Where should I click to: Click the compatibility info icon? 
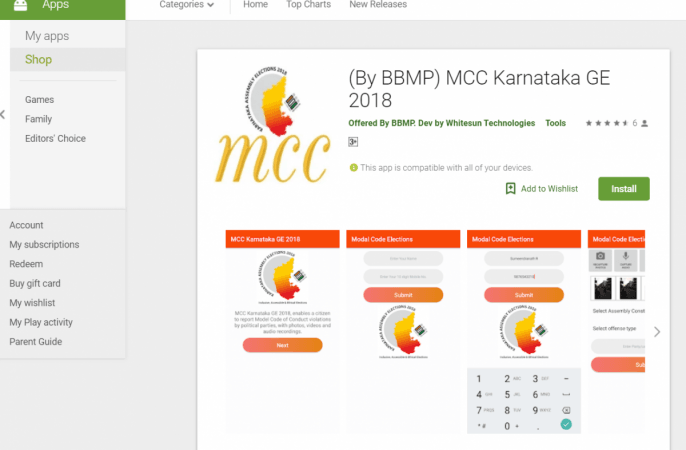[x=354, y=167]
